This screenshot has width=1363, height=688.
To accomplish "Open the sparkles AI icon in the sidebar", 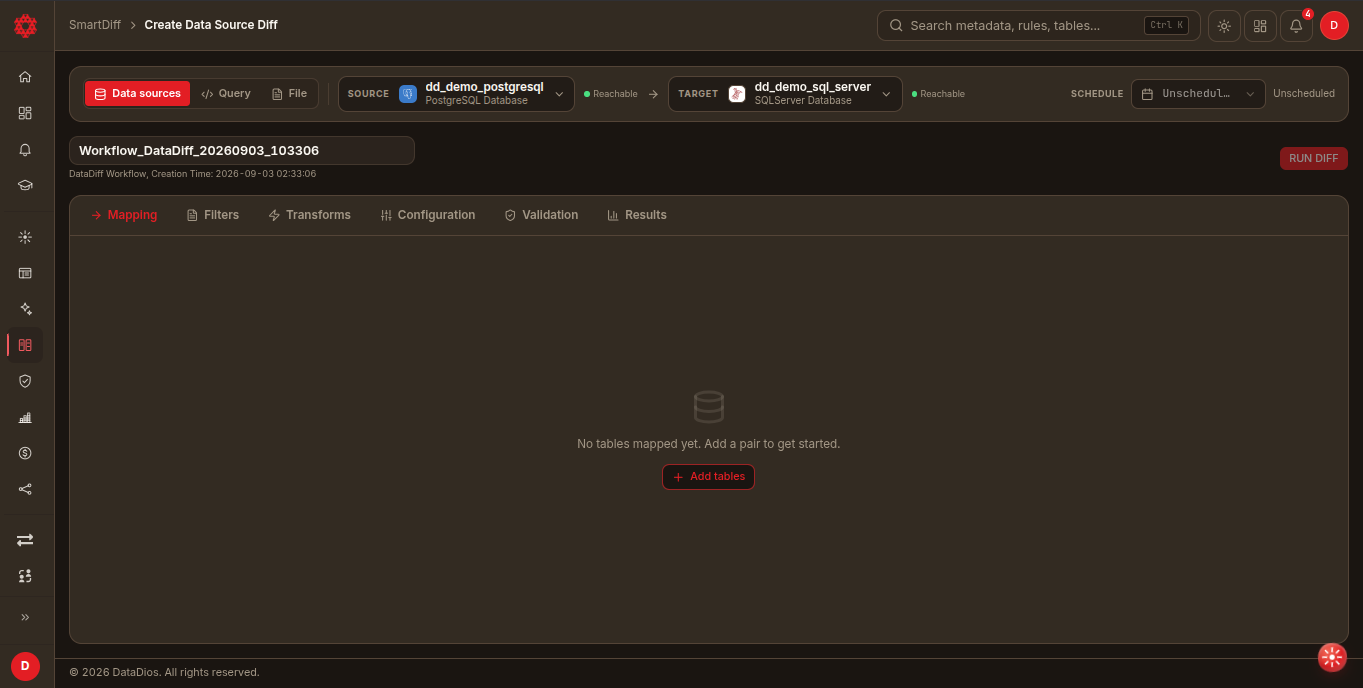I will coord(25,309).
